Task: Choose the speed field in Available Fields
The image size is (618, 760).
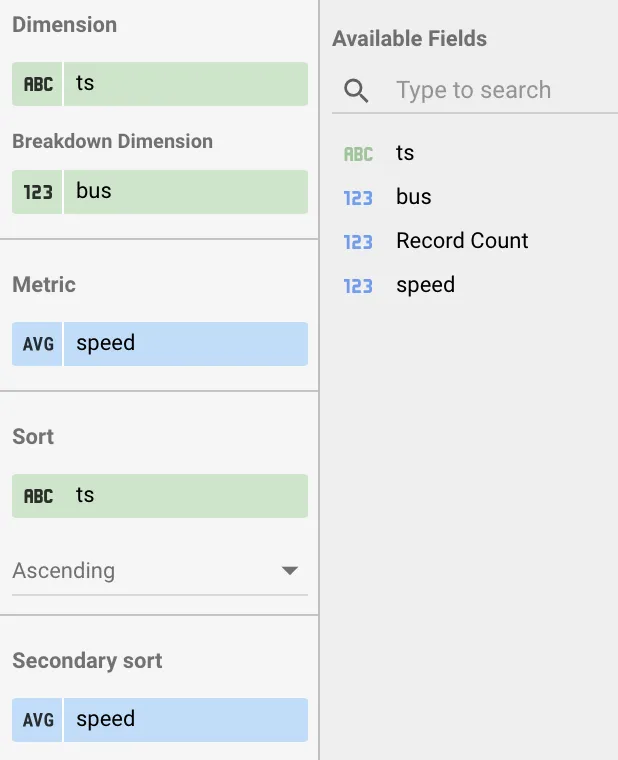Action: point(425,285)
